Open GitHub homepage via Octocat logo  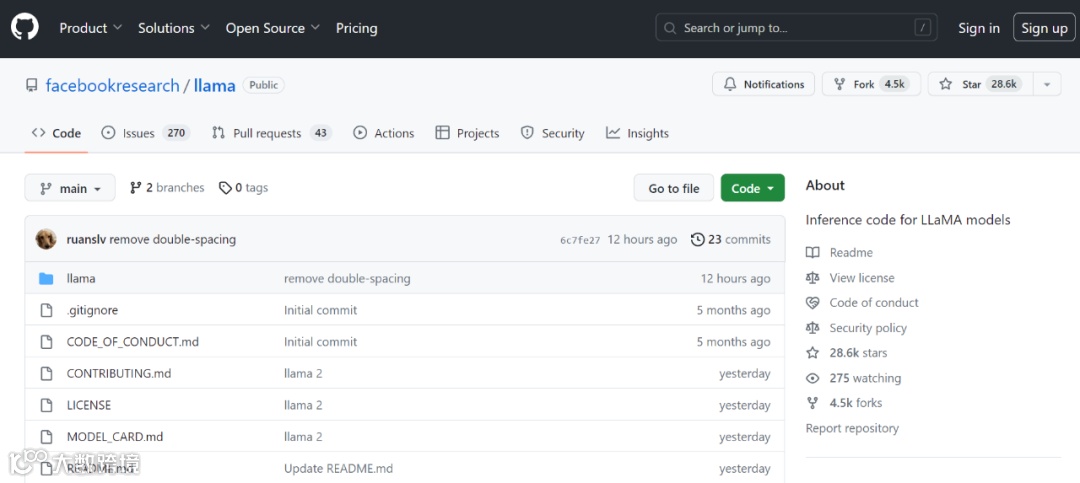25,28
